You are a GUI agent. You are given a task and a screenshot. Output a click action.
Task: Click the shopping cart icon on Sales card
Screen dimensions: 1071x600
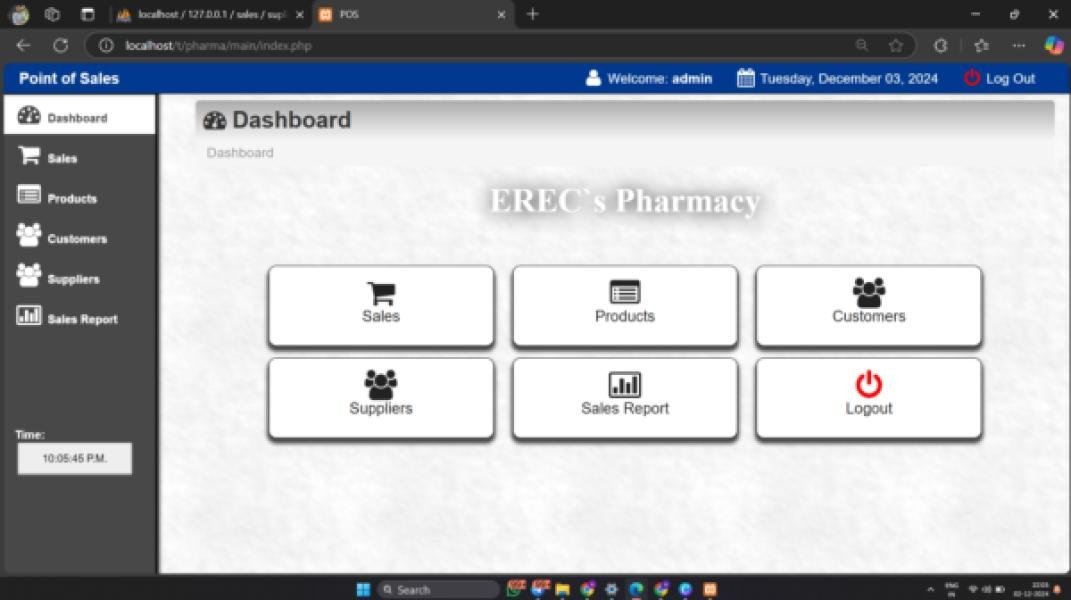[380, 293]
